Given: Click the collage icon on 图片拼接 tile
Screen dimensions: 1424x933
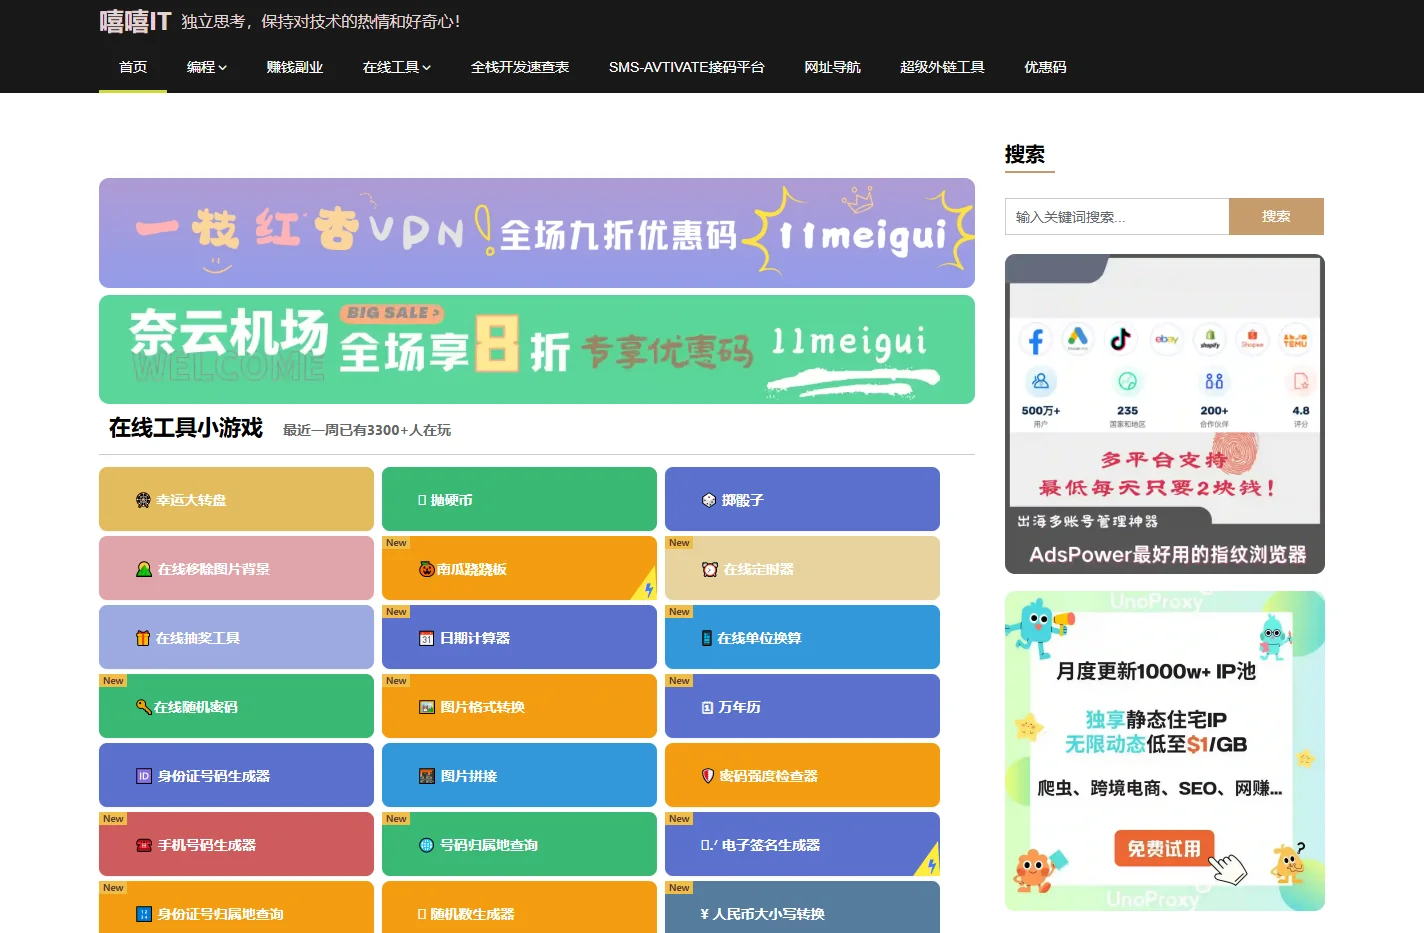Looking at the screenshot, I should (427, 776).
